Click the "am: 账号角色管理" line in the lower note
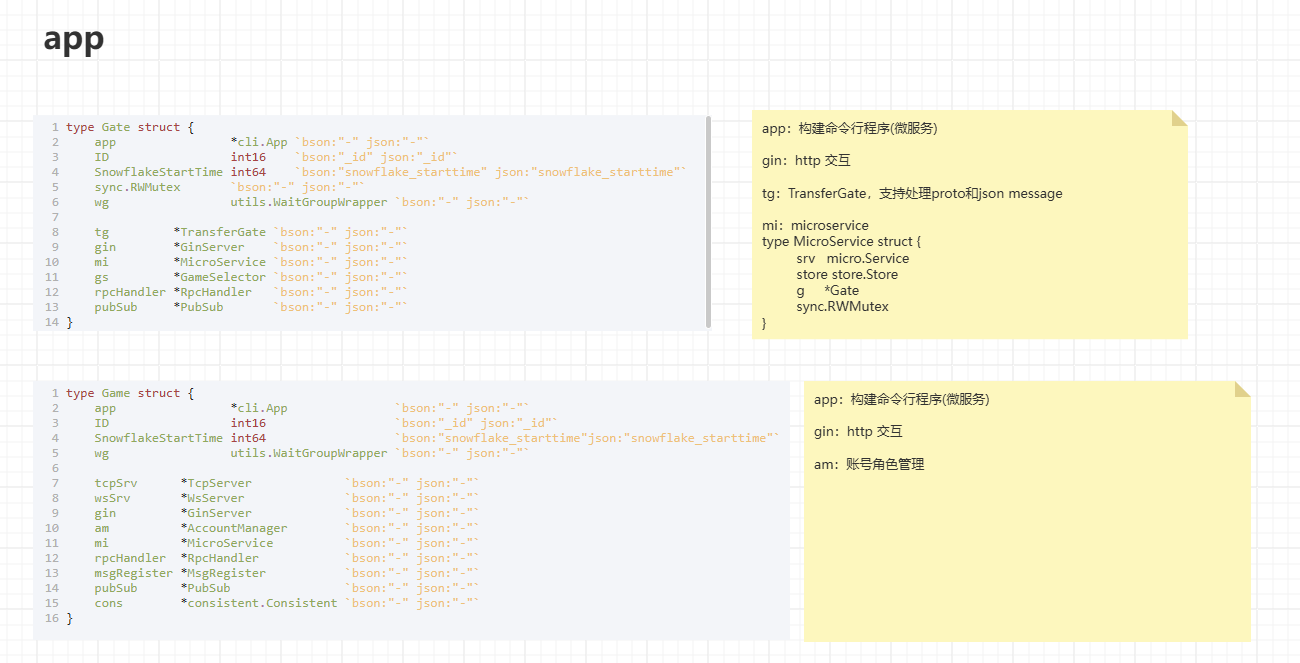1300x663 pixels. [869, 464]
